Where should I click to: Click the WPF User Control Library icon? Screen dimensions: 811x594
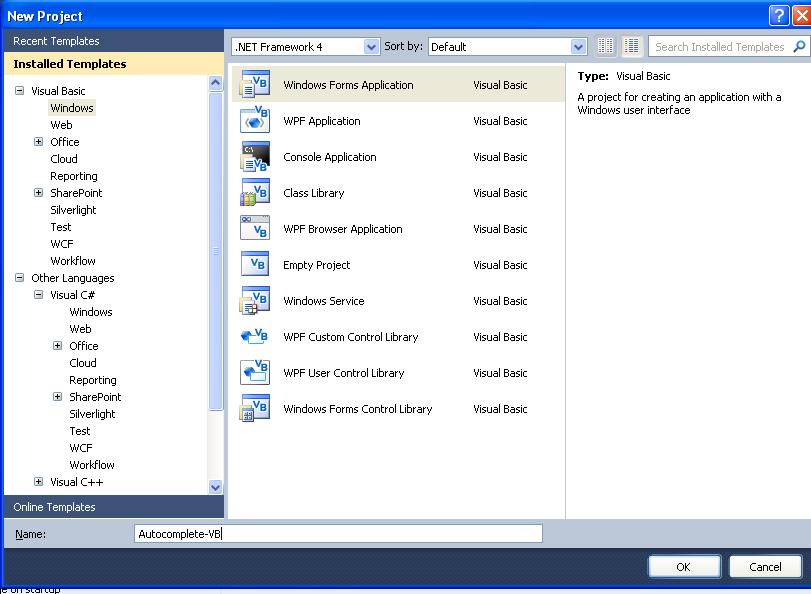coord(254,373)
